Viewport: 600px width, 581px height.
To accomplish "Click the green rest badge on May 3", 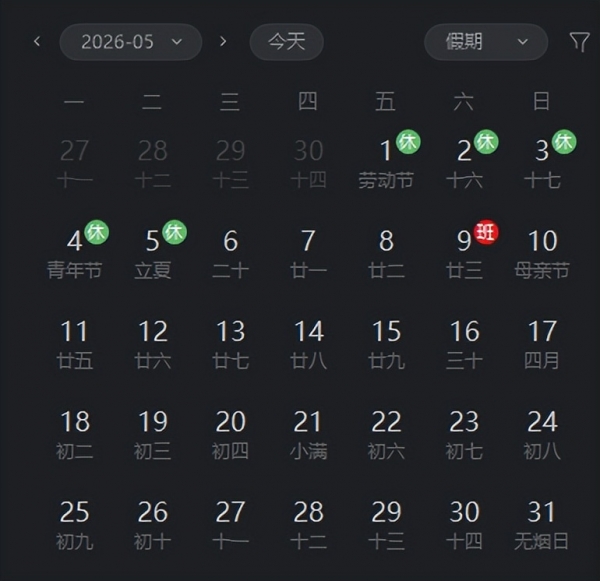I will [x=564, y=142].
